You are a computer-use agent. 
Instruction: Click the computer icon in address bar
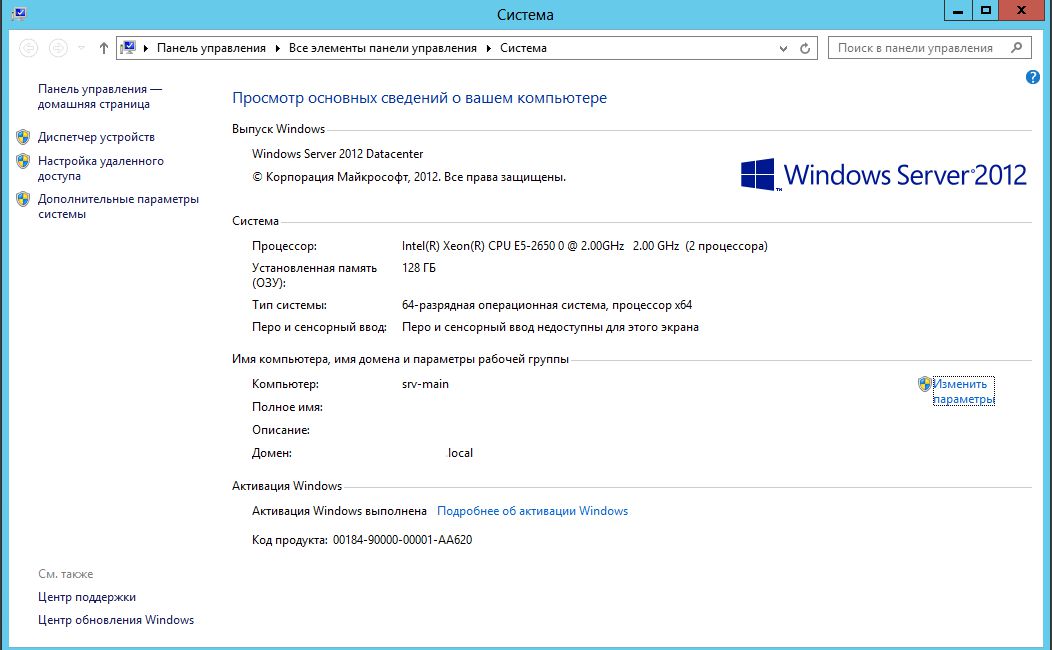click(x=127, y=48)
